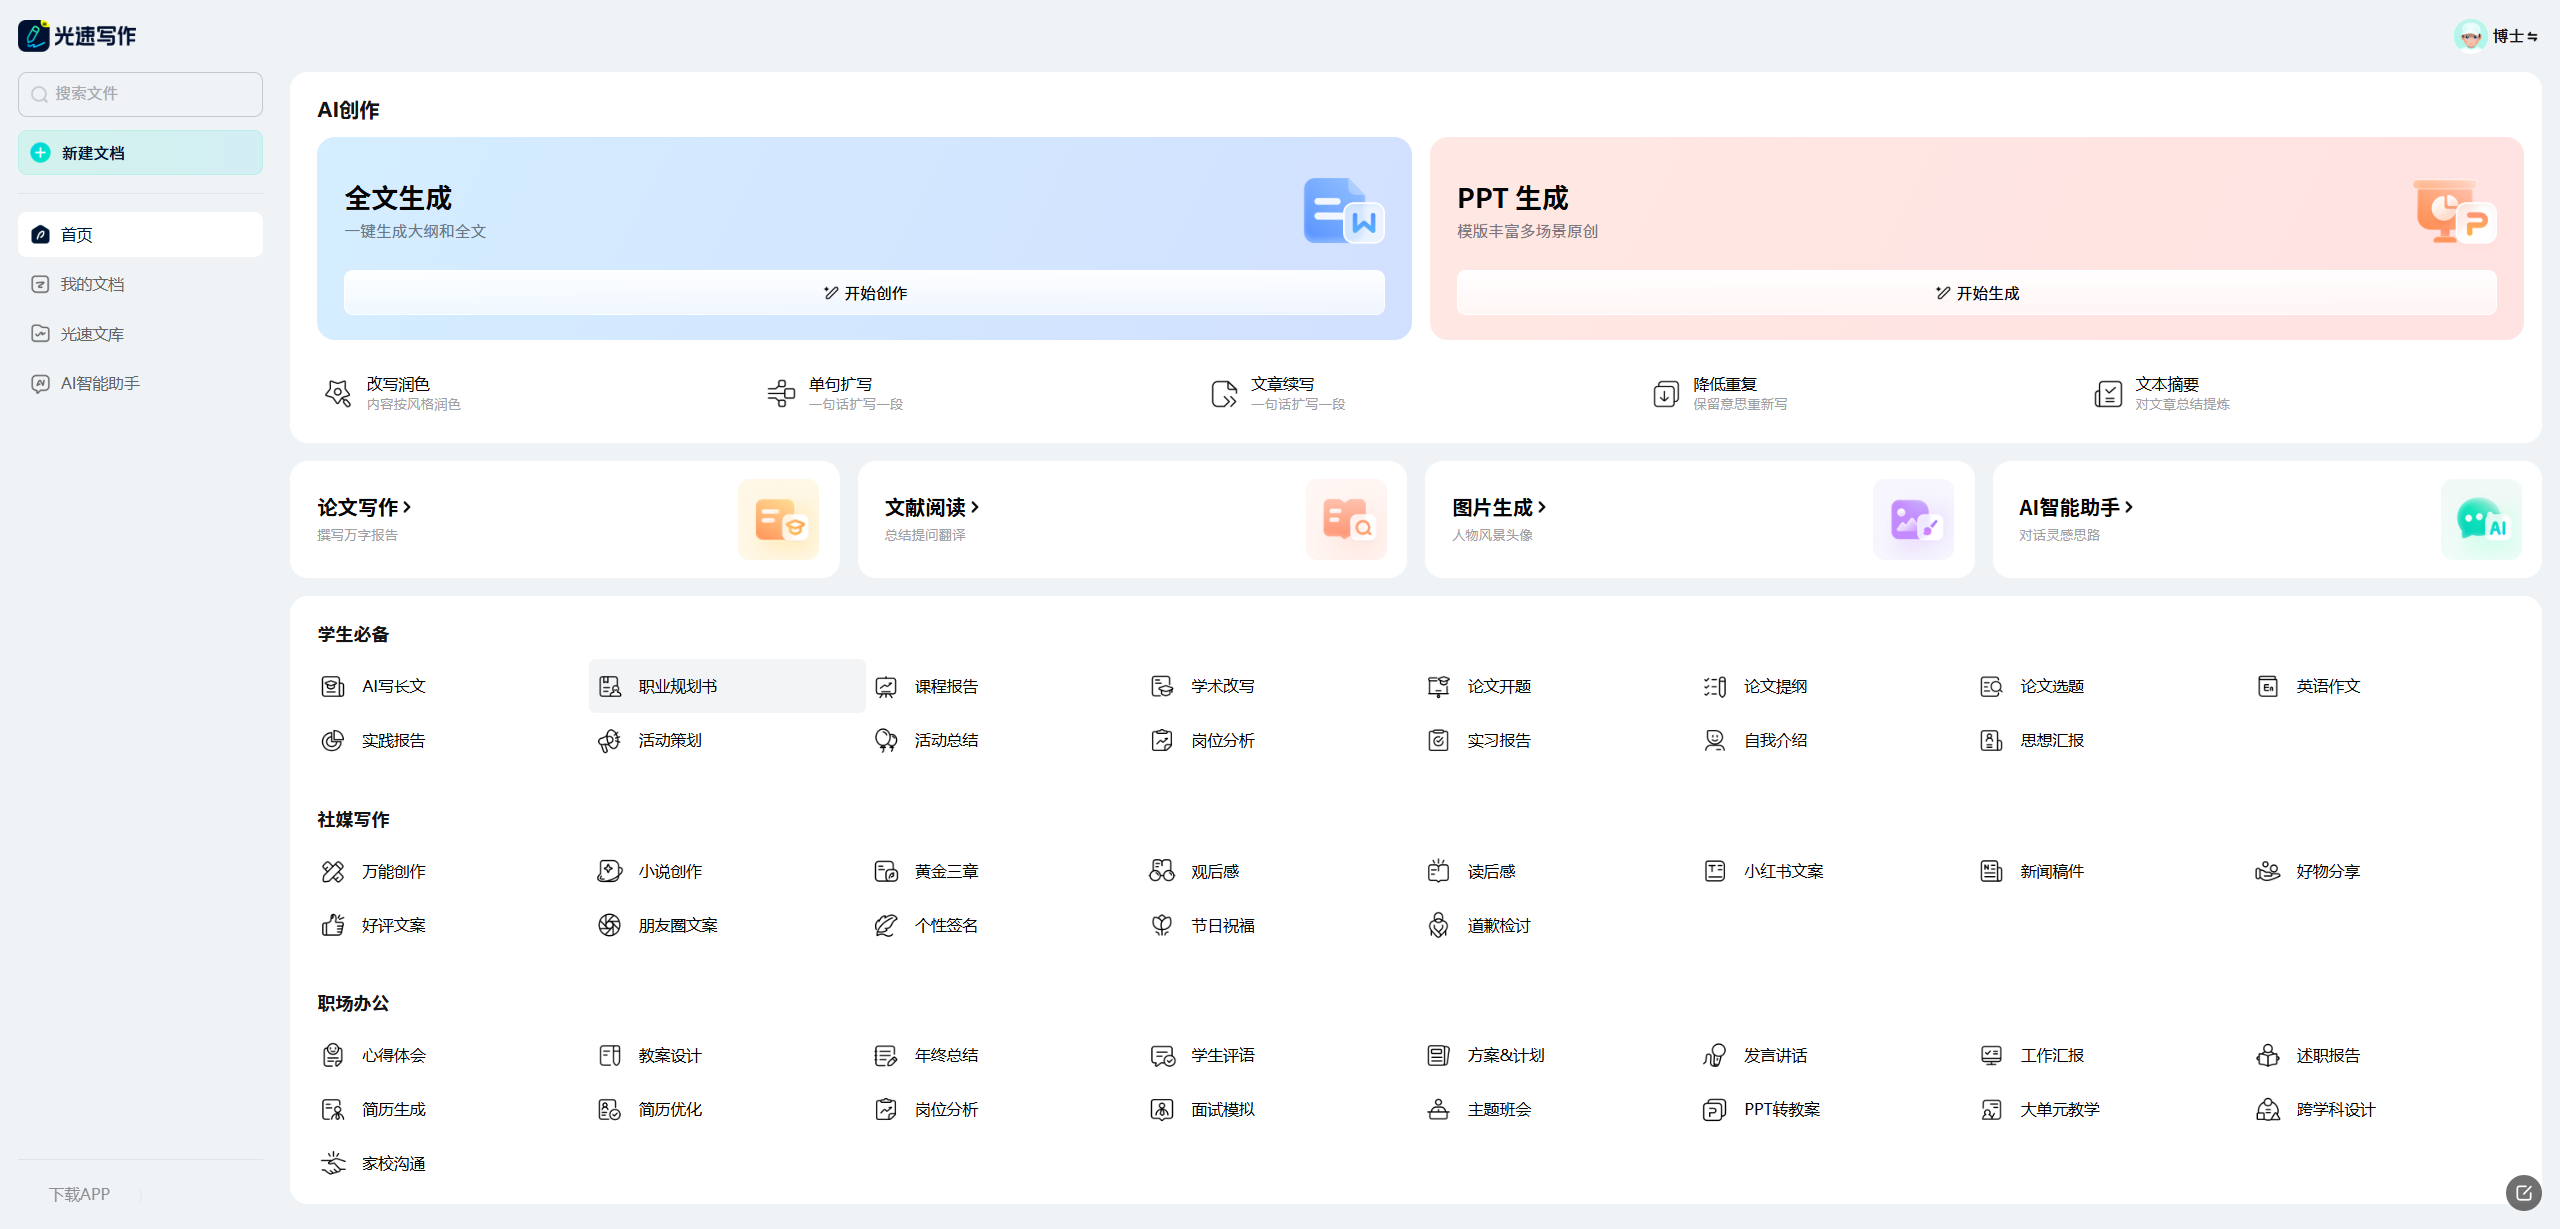Click the 改写润色 rewrite icon
Screen dimensions: 2560x1229
tap(338, 393)
